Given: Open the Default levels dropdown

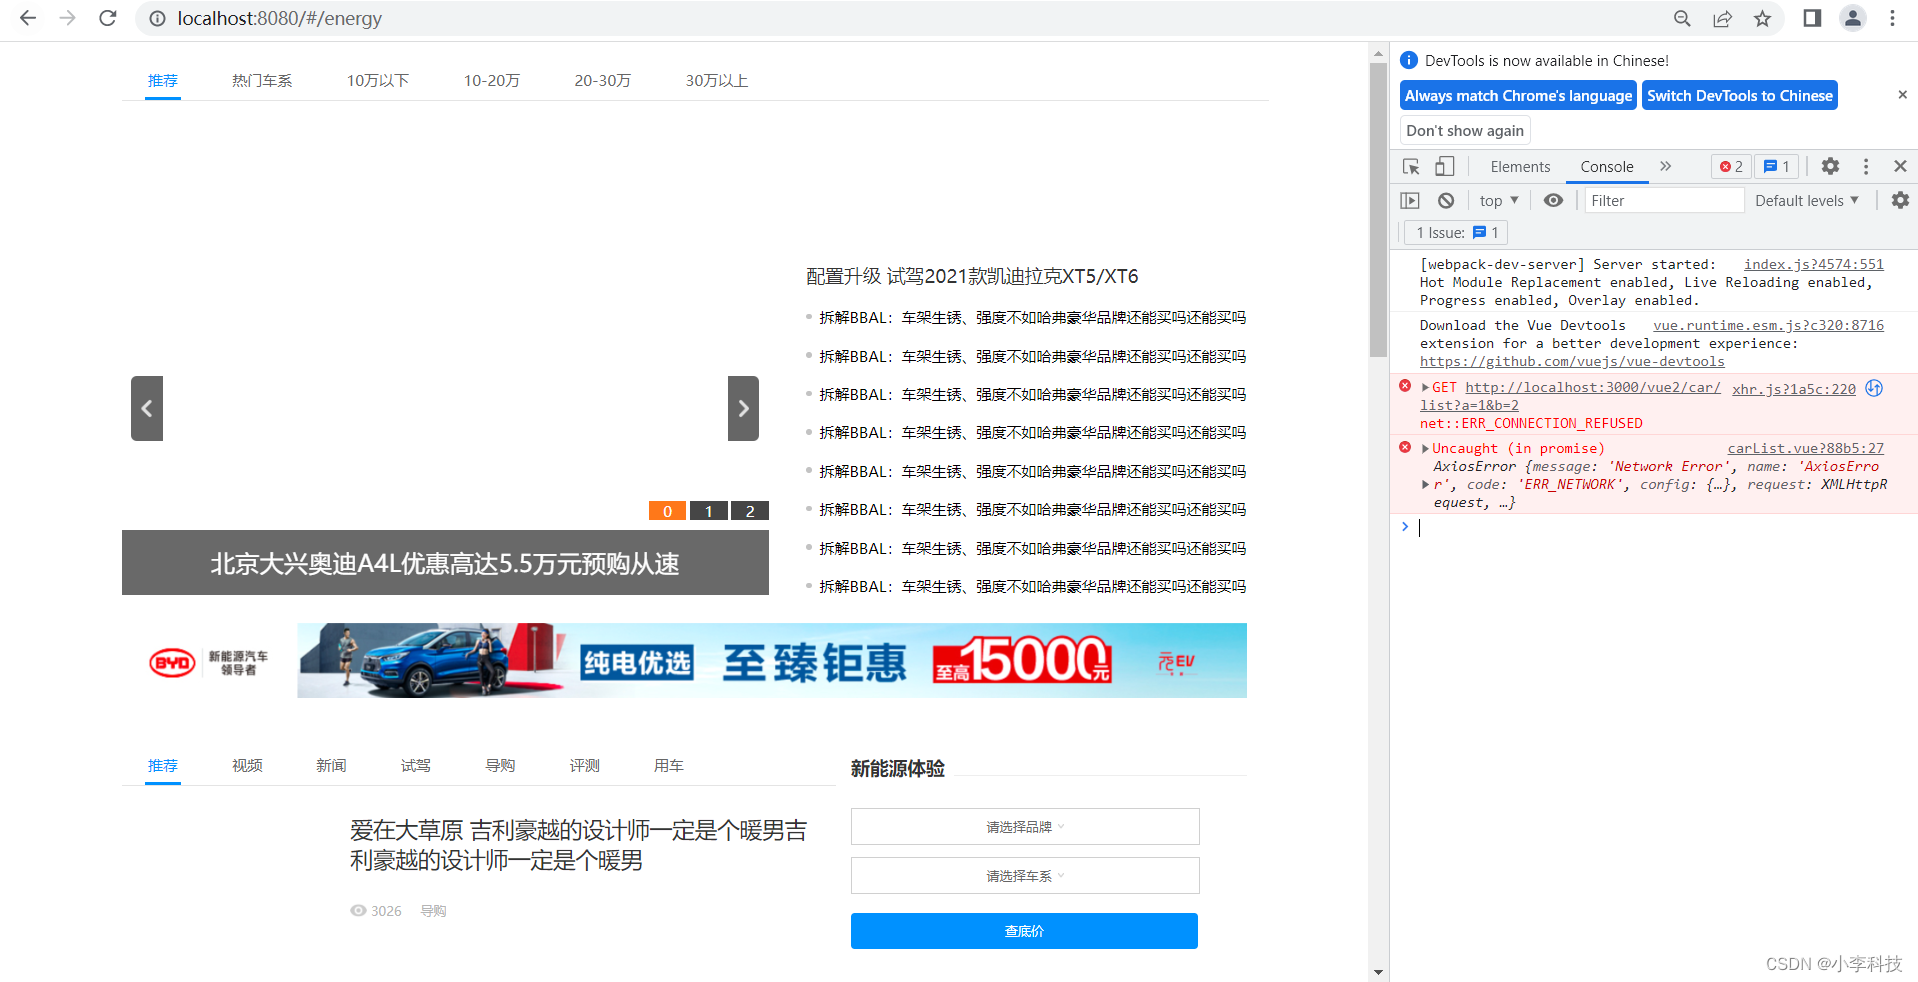Looking at the screenshot, I should click(x=1807, y=200).
